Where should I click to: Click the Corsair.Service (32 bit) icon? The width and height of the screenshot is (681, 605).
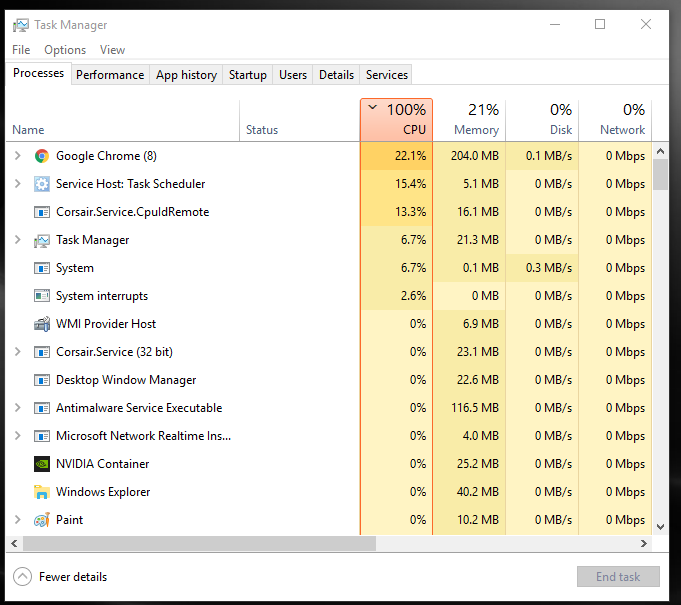(x=42, y=352)
